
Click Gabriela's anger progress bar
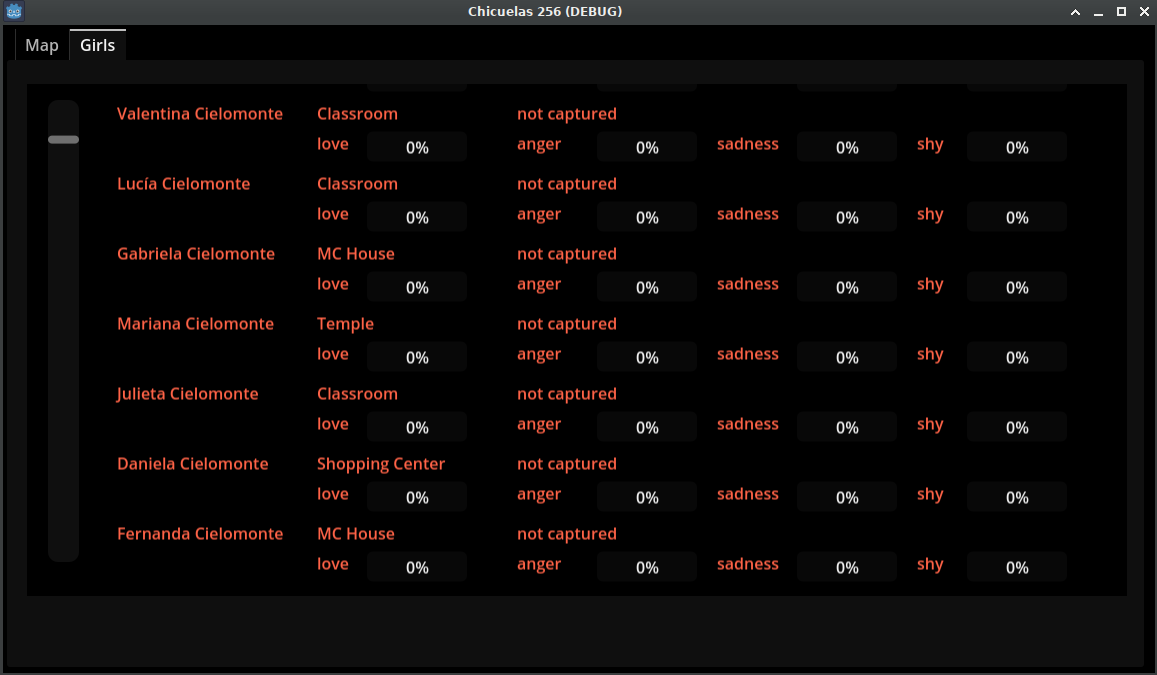(647, 287)
